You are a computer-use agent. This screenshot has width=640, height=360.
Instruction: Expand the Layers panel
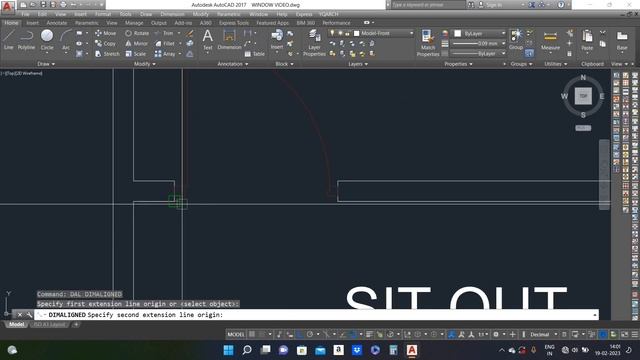coord(358,64)
